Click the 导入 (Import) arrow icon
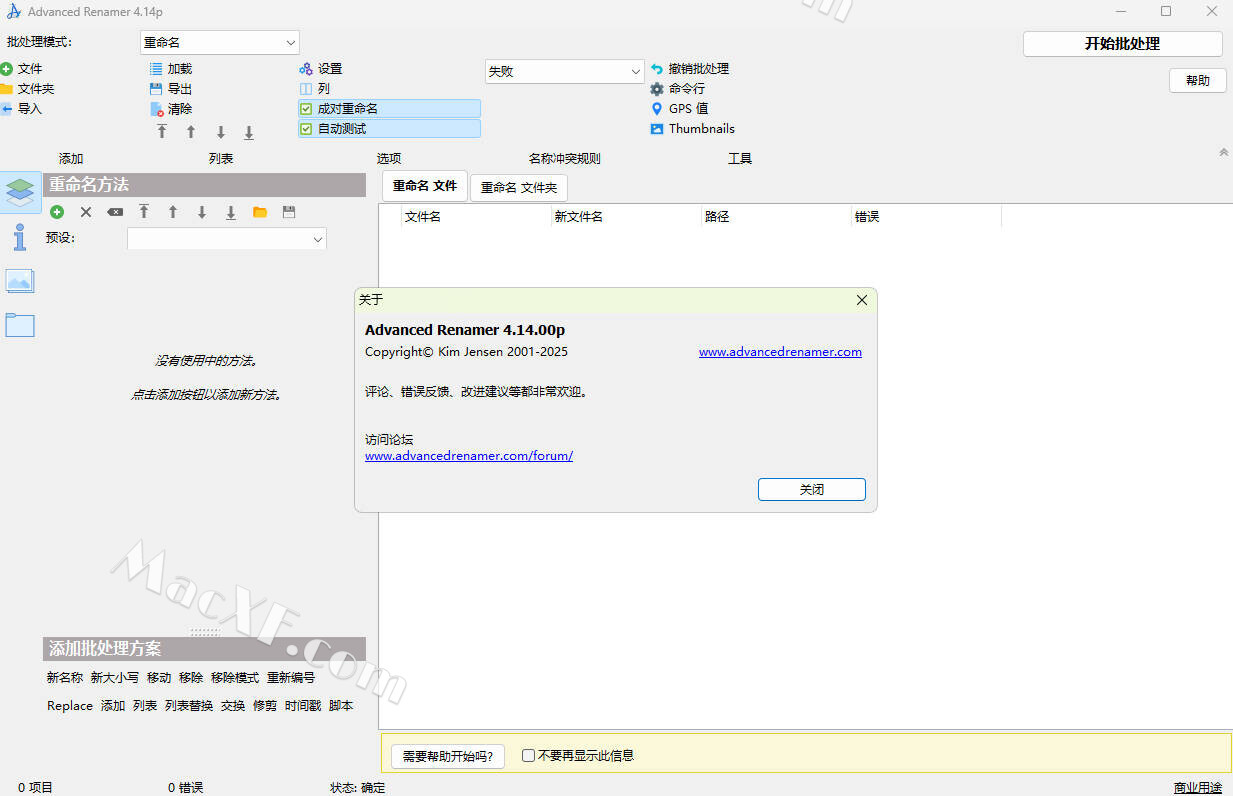Image resolution: width=1233 pixels, height=796 pixels. click(x=6, y=109)
